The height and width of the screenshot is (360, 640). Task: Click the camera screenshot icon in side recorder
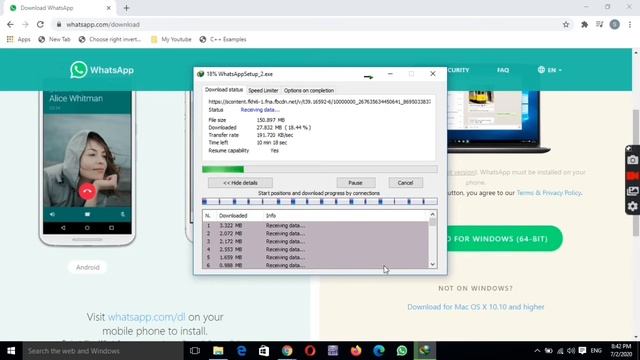point(633,160)
